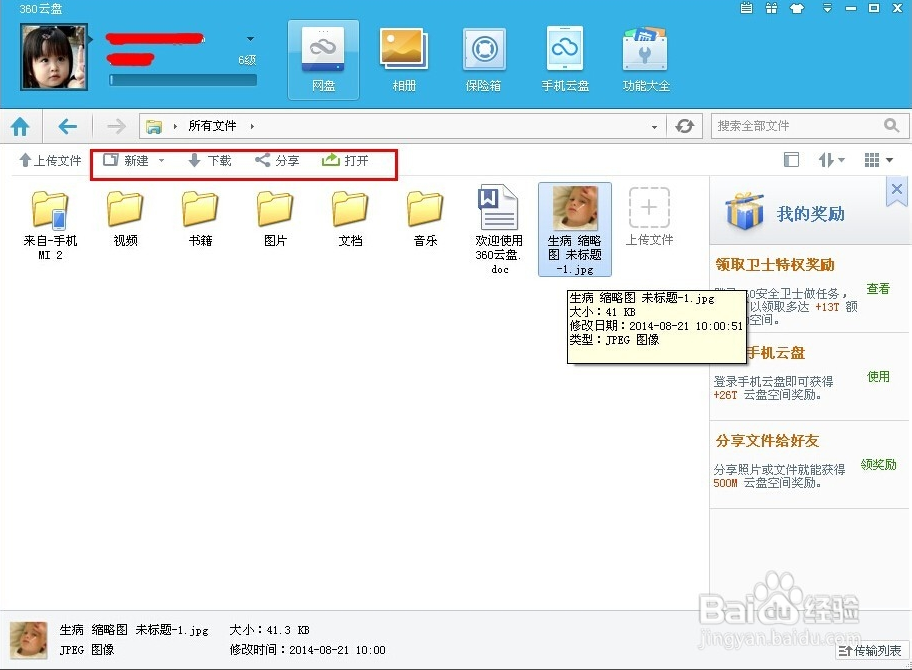Screen dimensions: 912x670
Task: Click the 分享文件给好友 heading
Action: click(x=767, y=441)
